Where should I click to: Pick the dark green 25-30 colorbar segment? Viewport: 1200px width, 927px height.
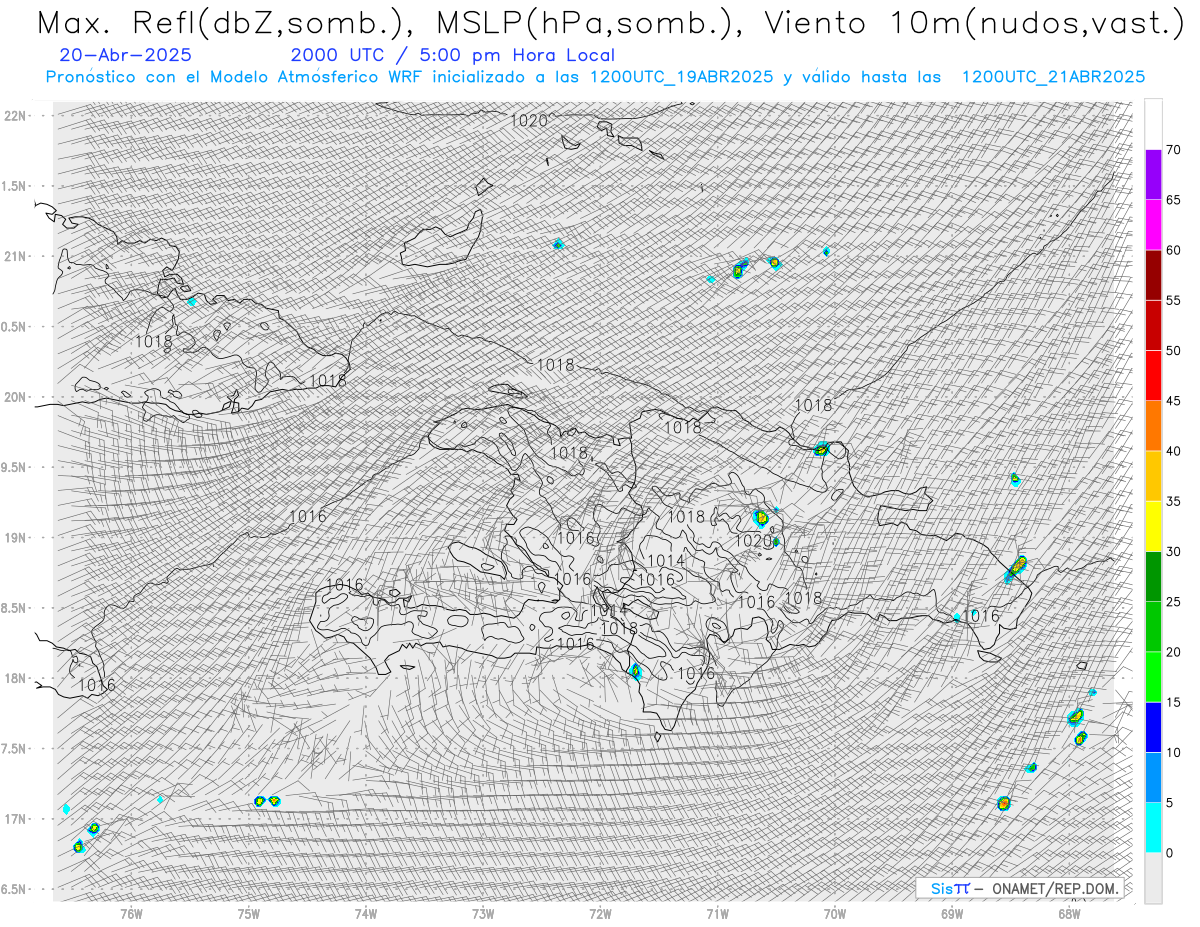pyautogui.click(x=1153, y=576)
